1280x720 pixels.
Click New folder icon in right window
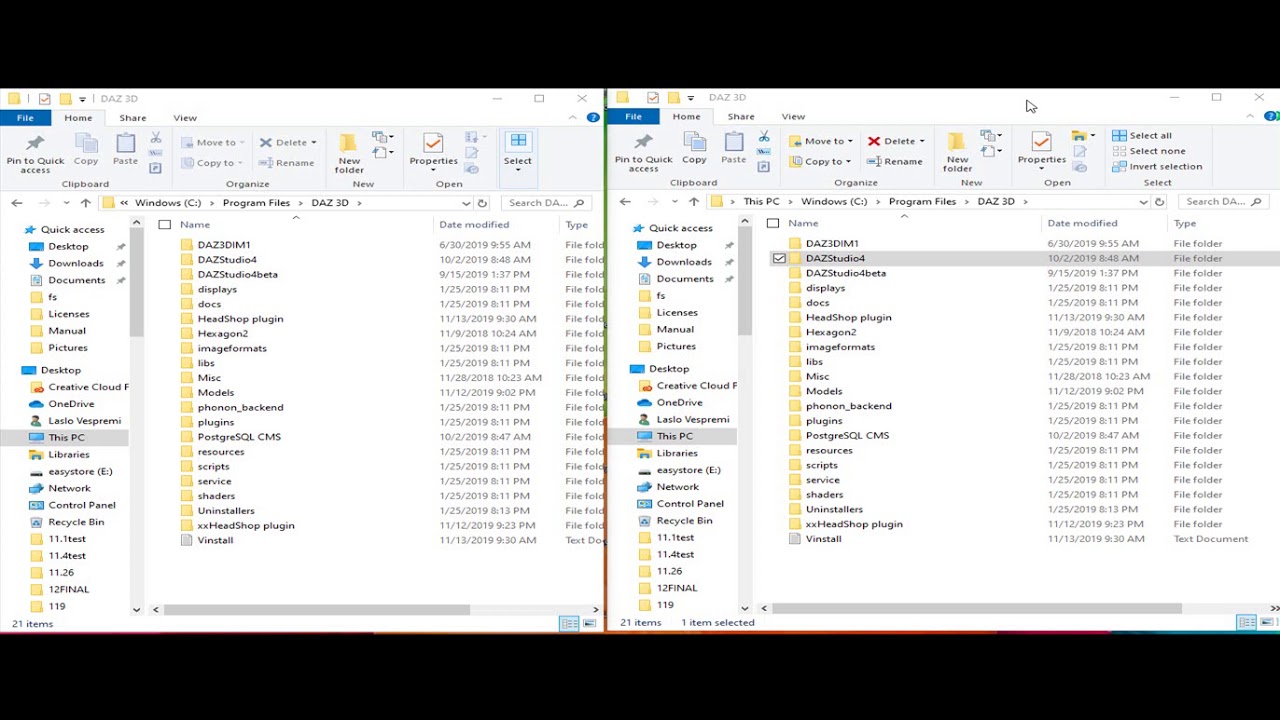(x=957, y=152)
